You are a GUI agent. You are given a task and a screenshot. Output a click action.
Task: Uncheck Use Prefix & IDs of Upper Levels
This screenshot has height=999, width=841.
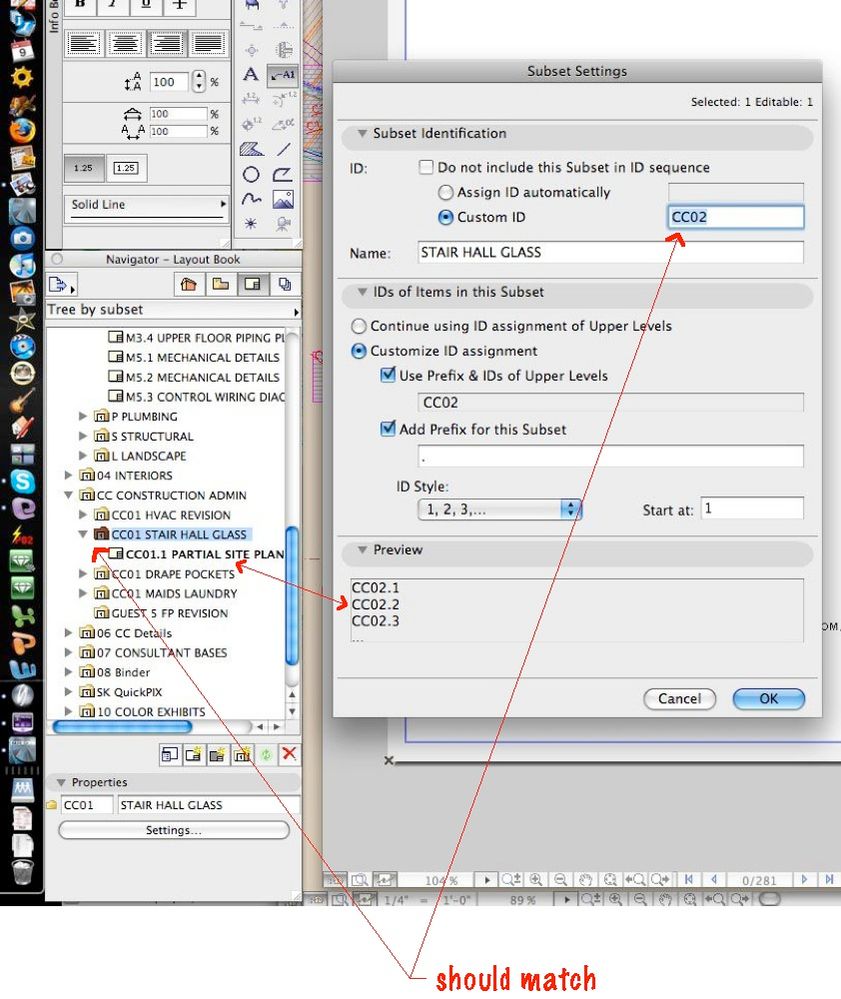387,375
